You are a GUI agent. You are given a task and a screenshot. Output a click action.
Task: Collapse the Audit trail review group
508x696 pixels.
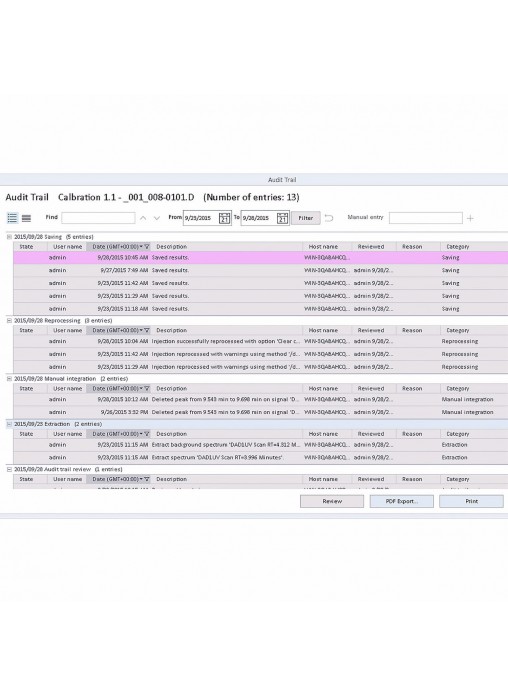pyautogui.click(x=9, y=469)
